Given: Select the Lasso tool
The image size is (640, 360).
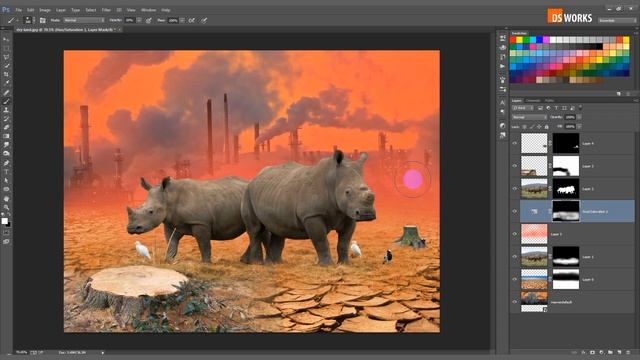Looking at the screenshot, I should point(6,57).
